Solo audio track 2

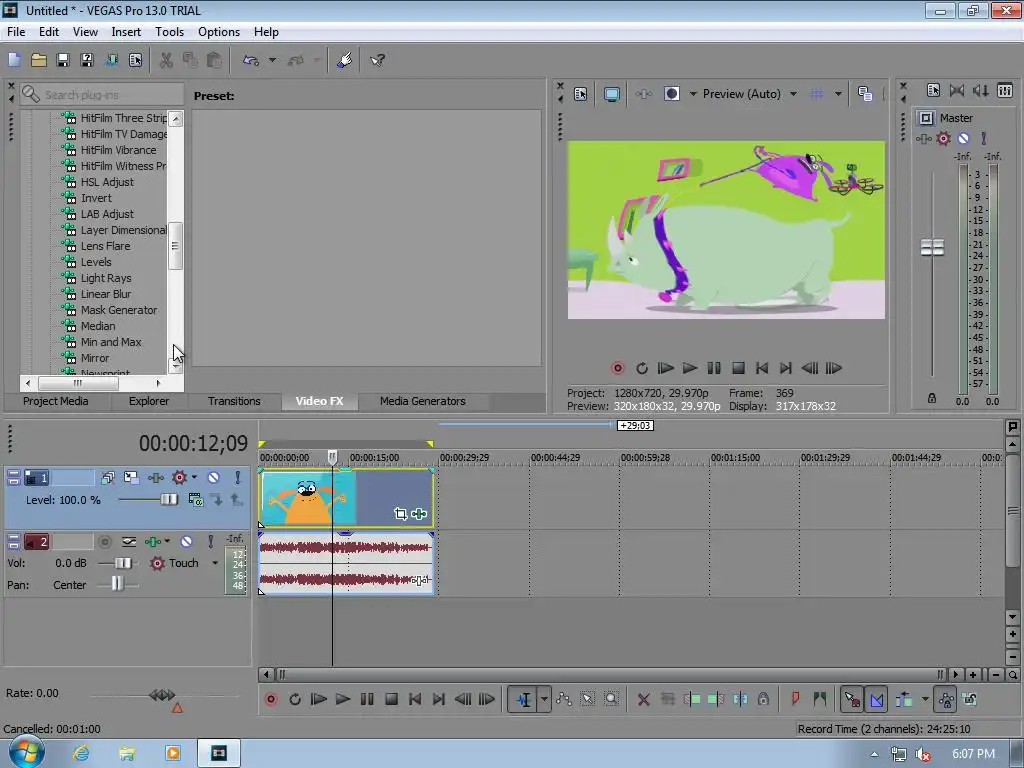pyautogui.click(x=210, y=541)
